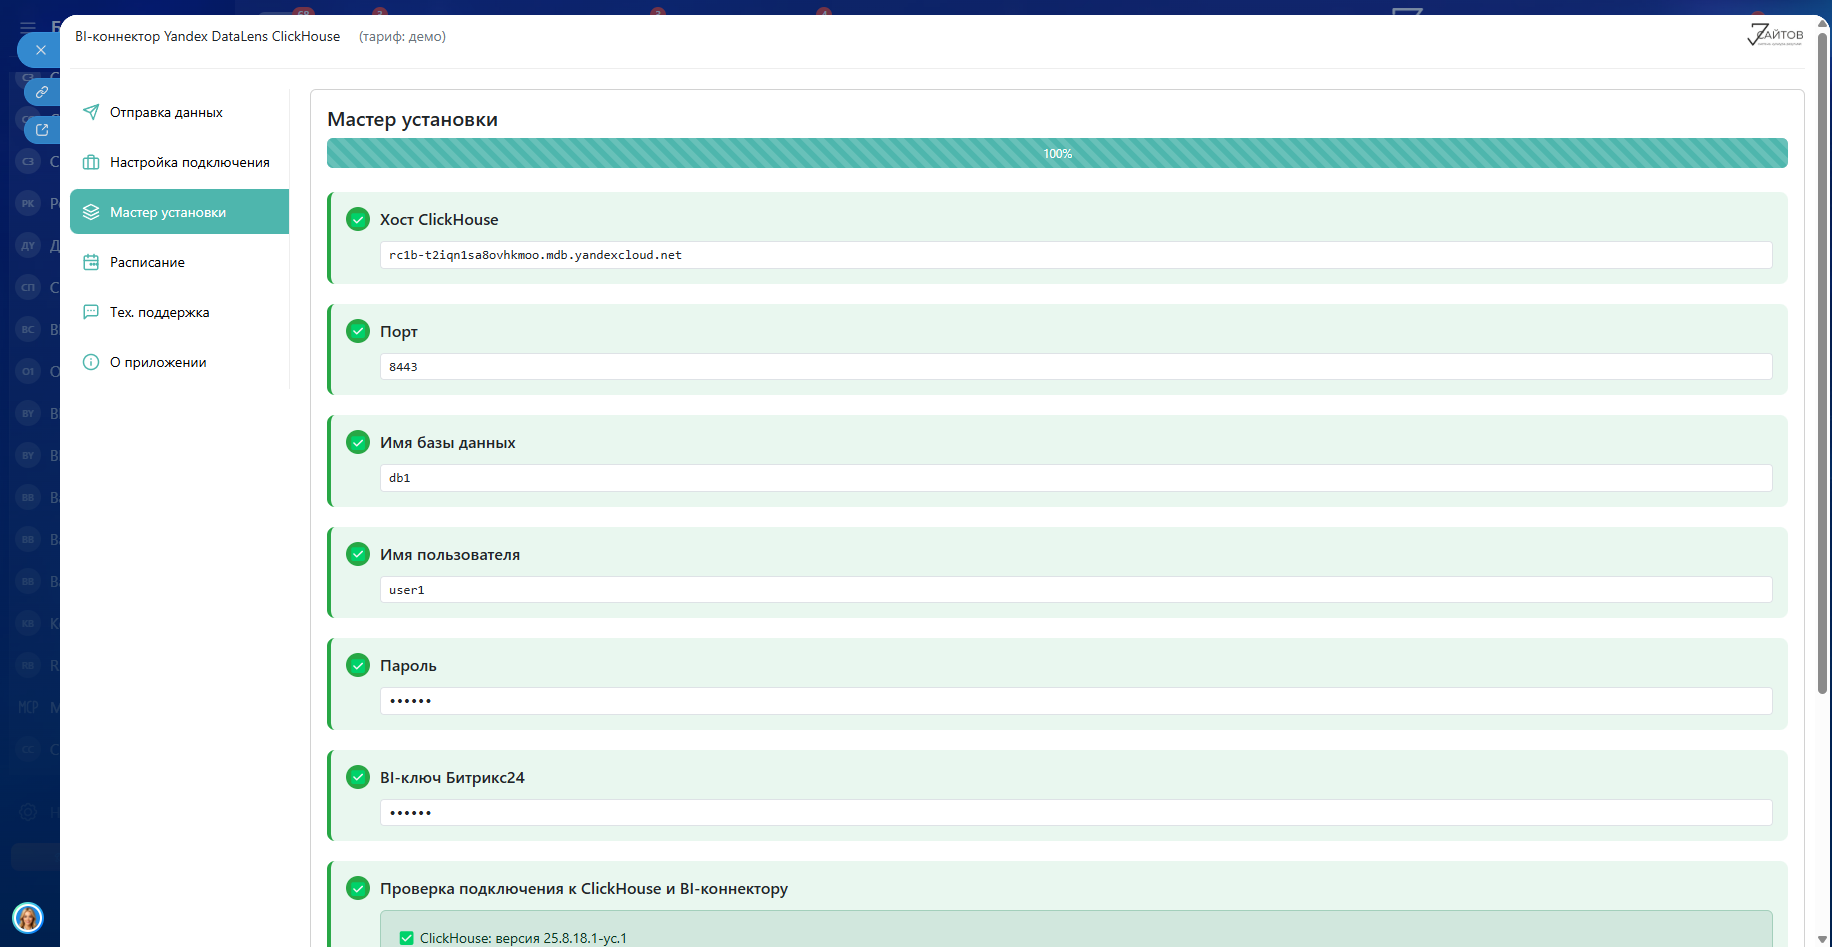The height and width of the screenshot is (947, 1832).
Task: Open the Отправка данных section
Action: point(179,112)
